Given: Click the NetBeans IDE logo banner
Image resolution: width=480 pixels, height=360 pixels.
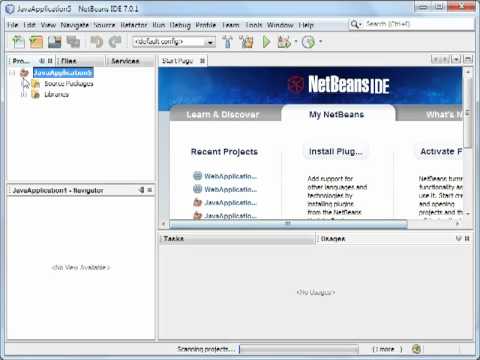Looking at the screenshot, I should (339, 84).
